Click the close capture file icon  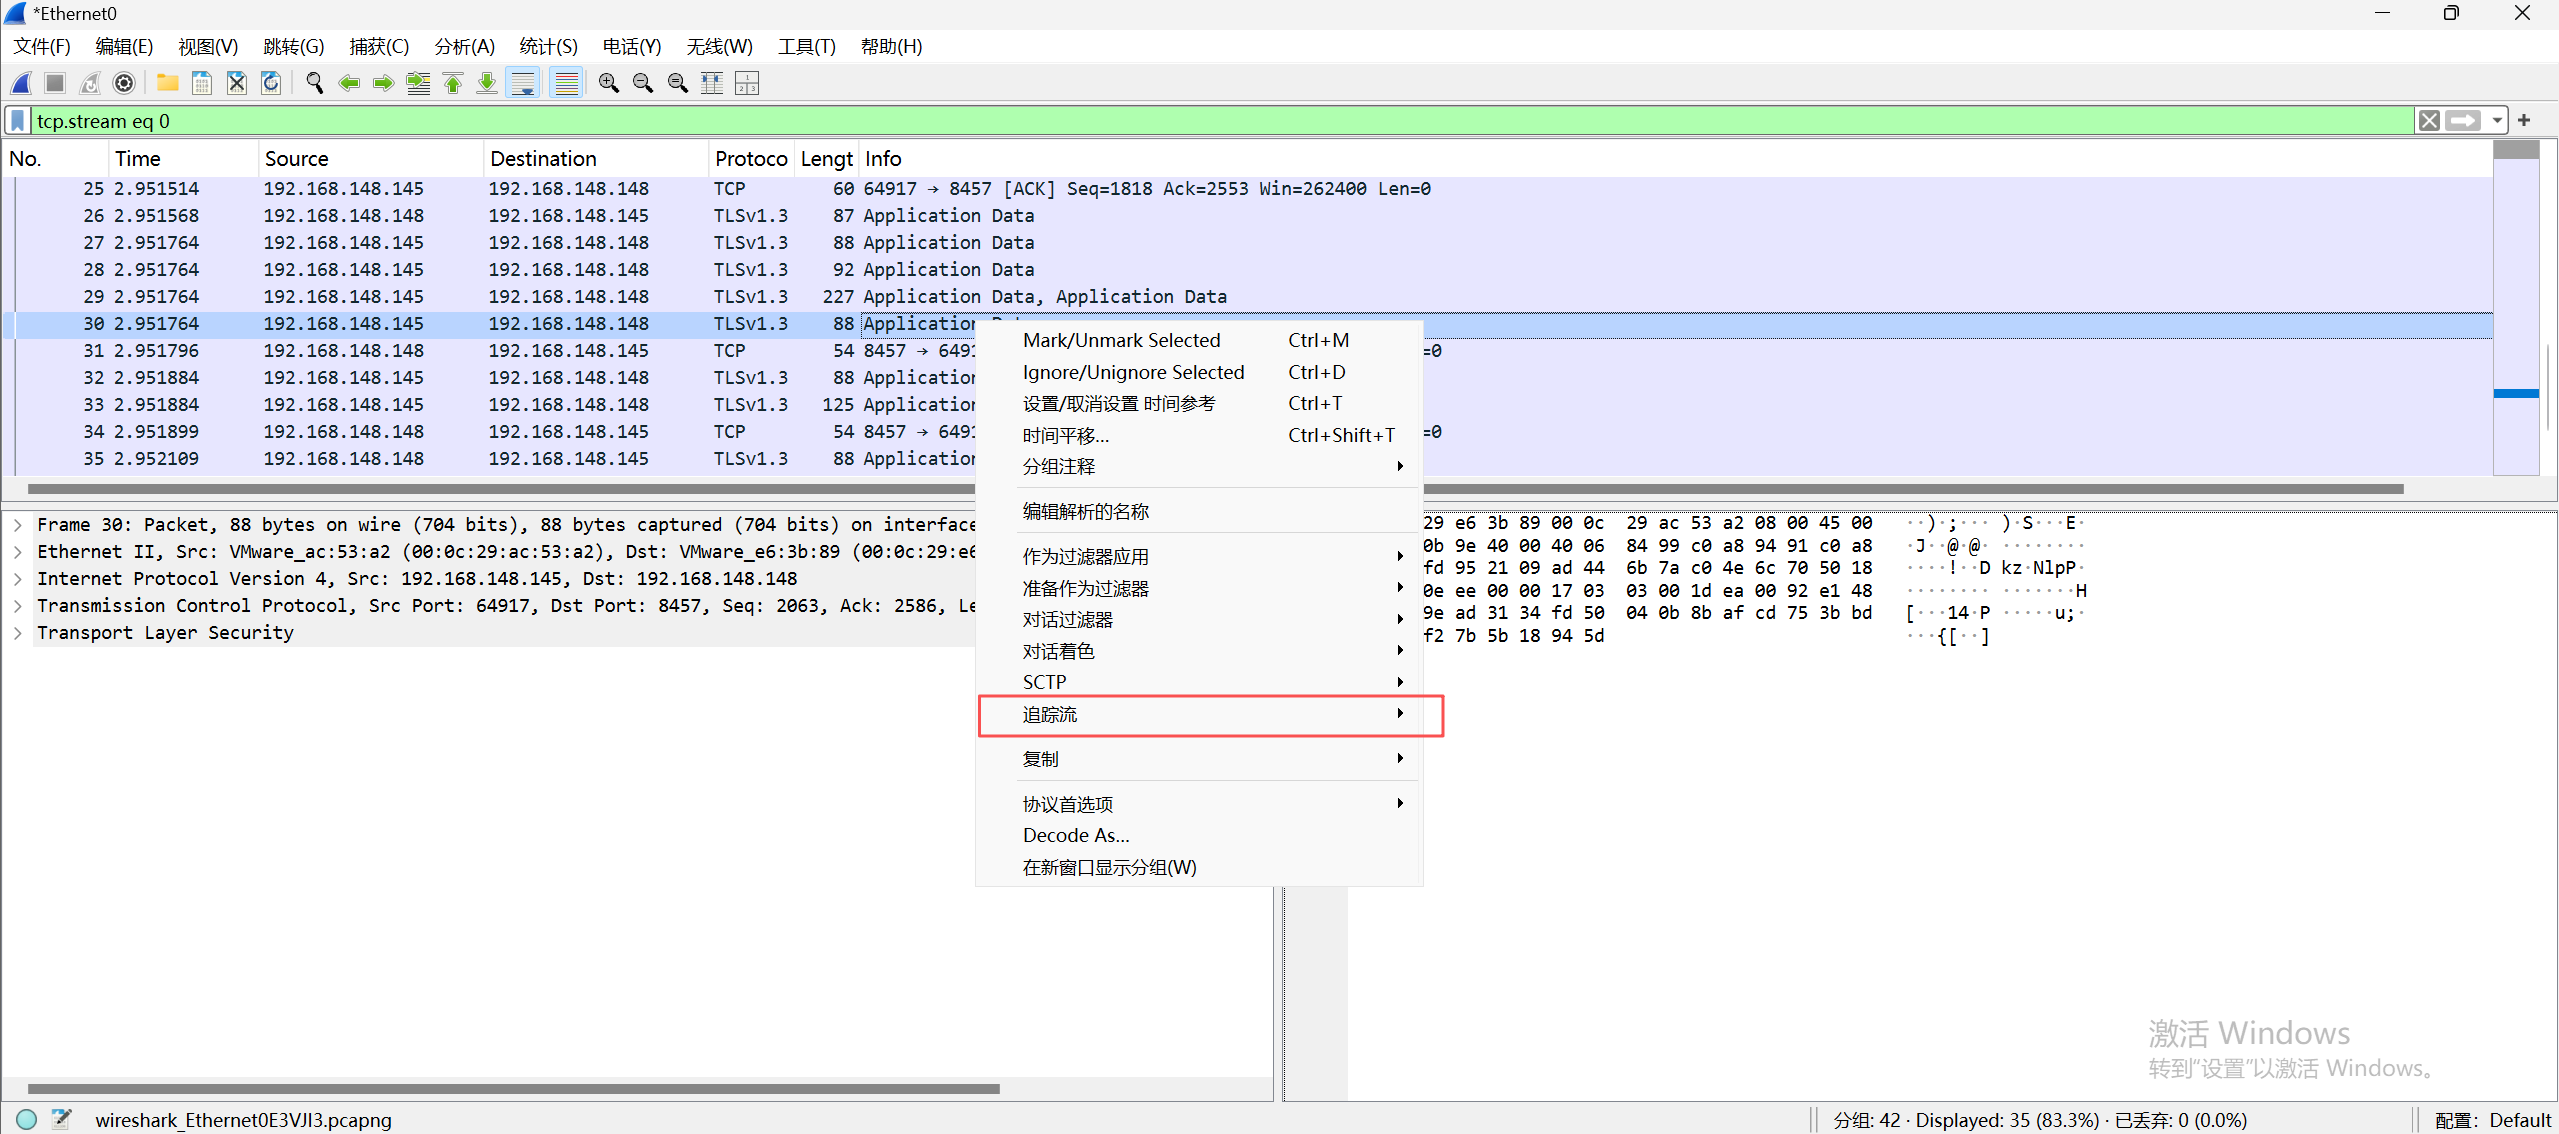pos(237,83)
